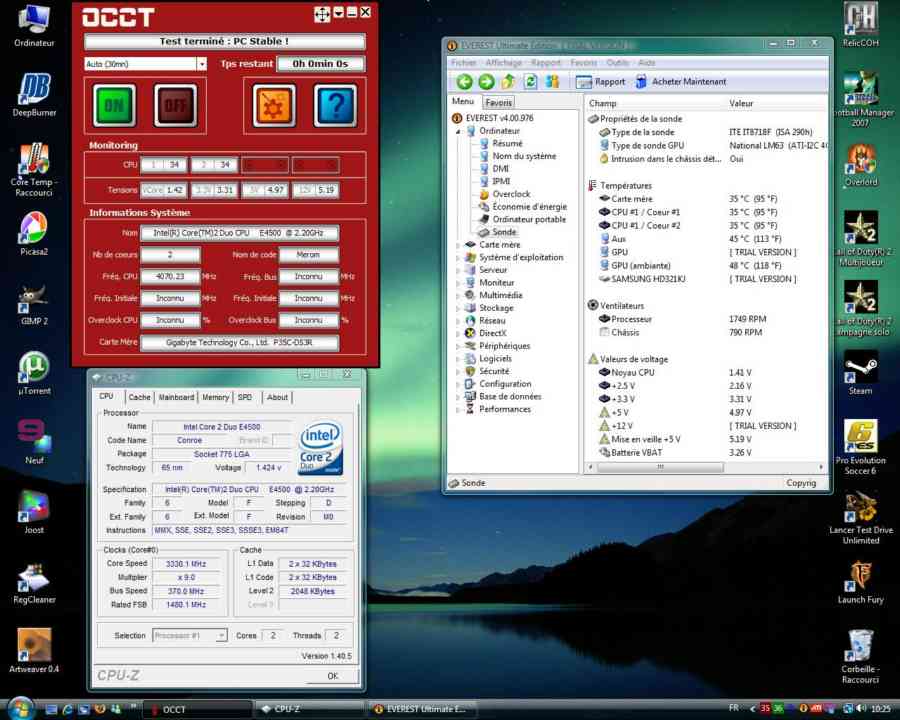Switch to CPU-Z Mainboard tab
This screenshot has width=900, height=720.
point(176,397)
